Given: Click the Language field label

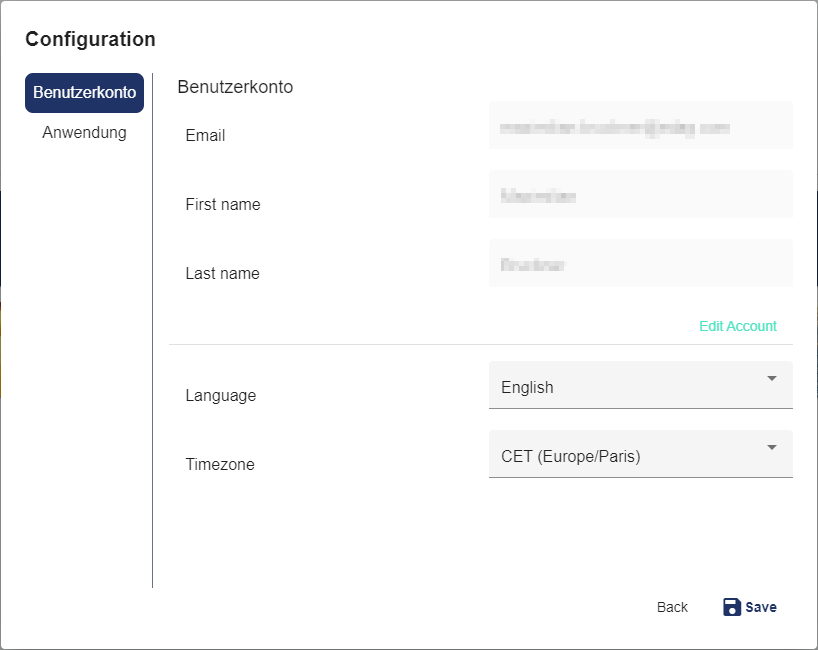Looking at the screenshot, I should pyautogui.click(x=220, y=396).
